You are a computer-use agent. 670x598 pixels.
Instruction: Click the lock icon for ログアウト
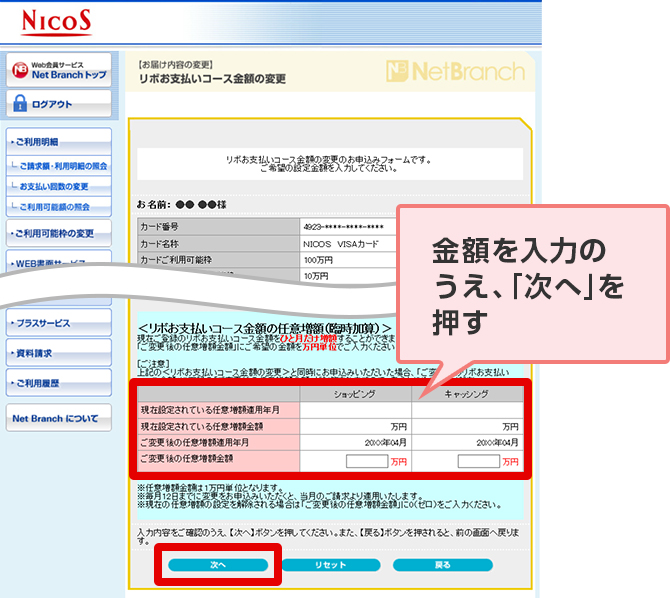pyautogui.click(x=19, y=103)
